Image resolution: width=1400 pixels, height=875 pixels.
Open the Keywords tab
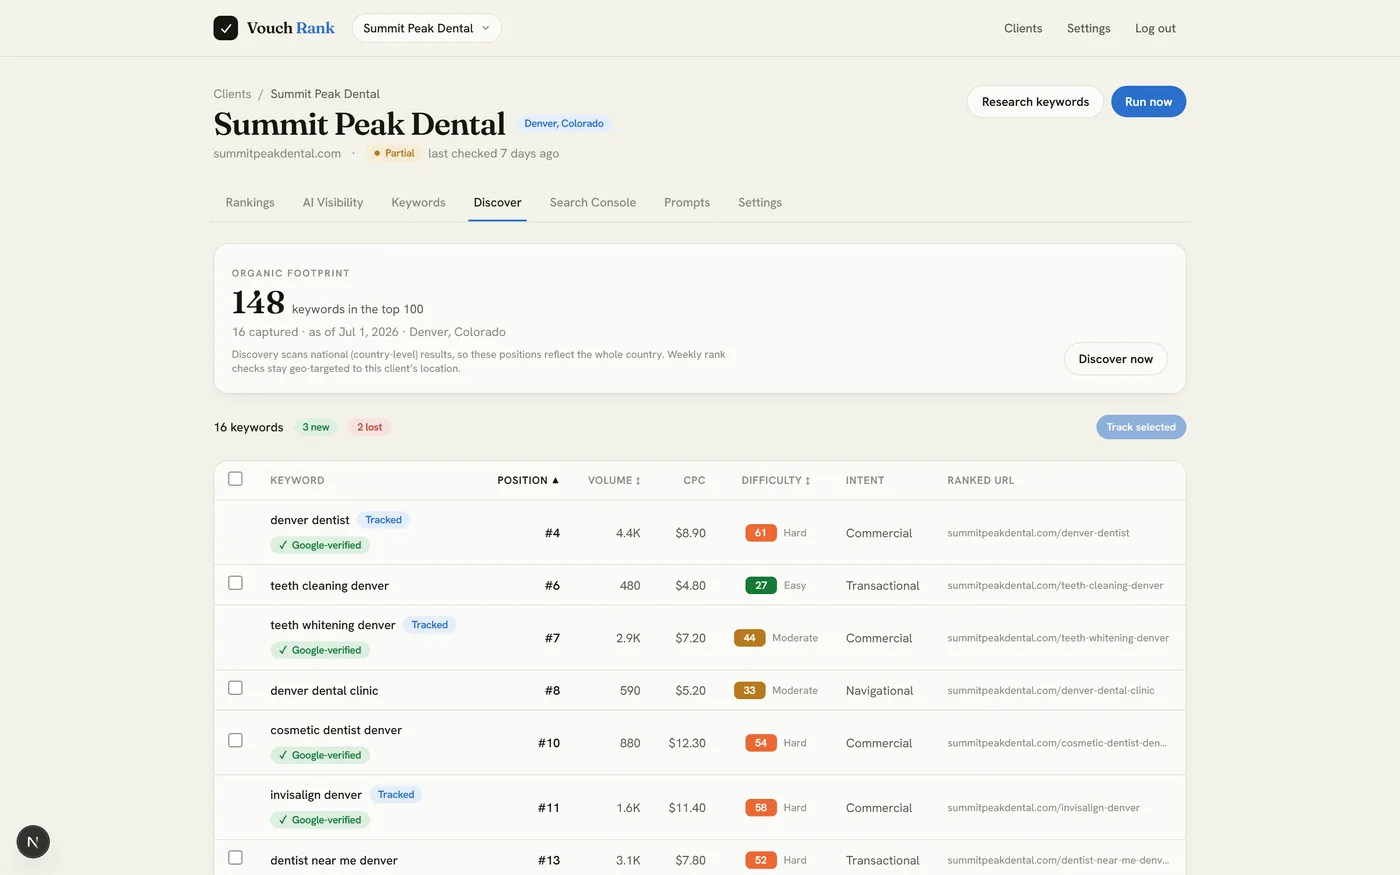[418, 202]
